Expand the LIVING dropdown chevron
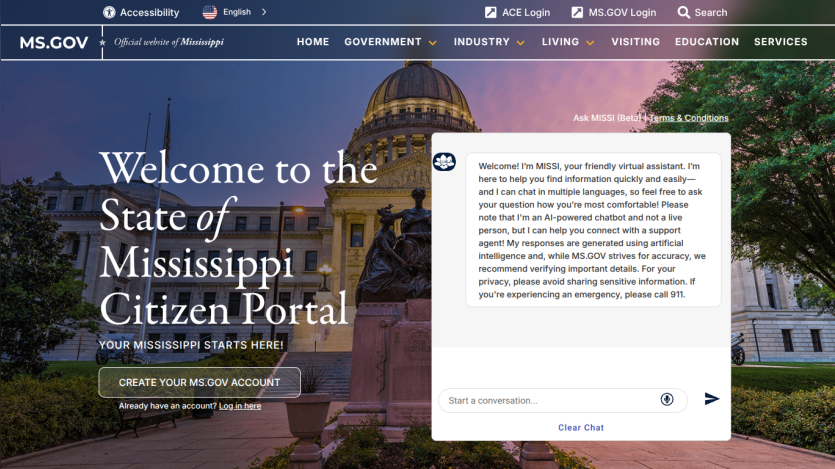 590,43
